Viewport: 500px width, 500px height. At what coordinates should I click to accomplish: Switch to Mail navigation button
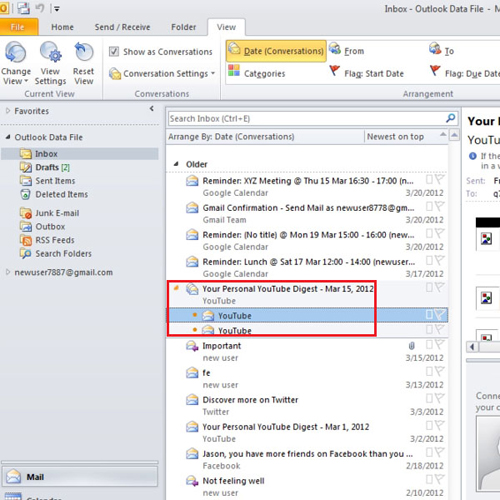click(79, 477)
